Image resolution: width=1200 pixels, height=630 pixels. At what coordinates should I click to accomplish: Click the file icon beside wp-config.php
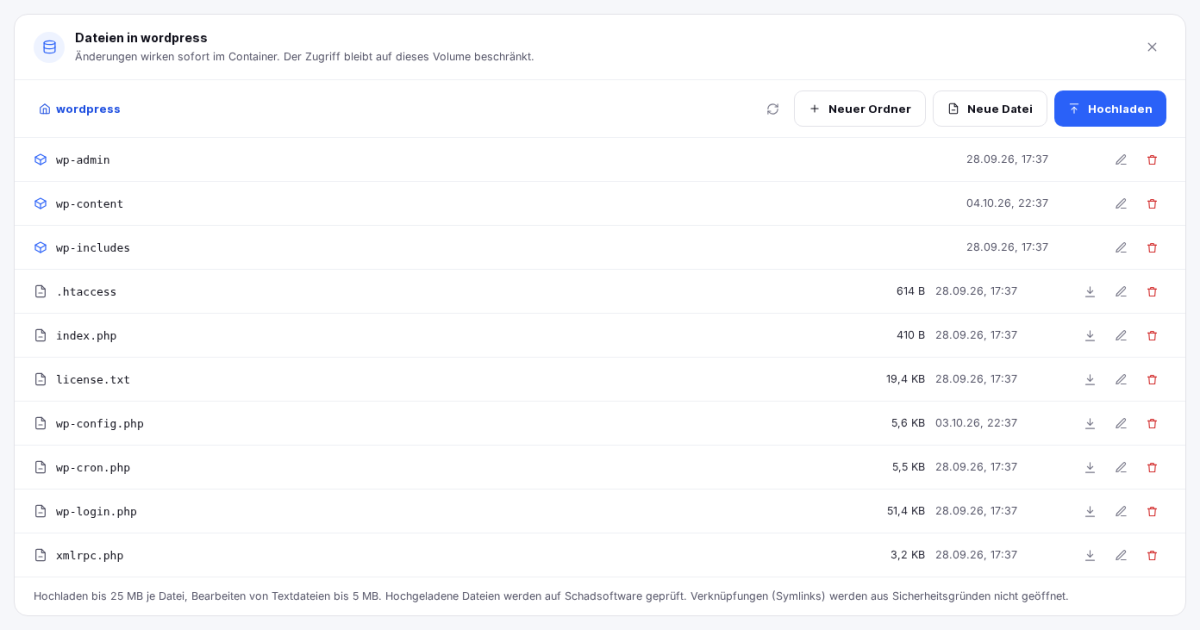point(41,424)
